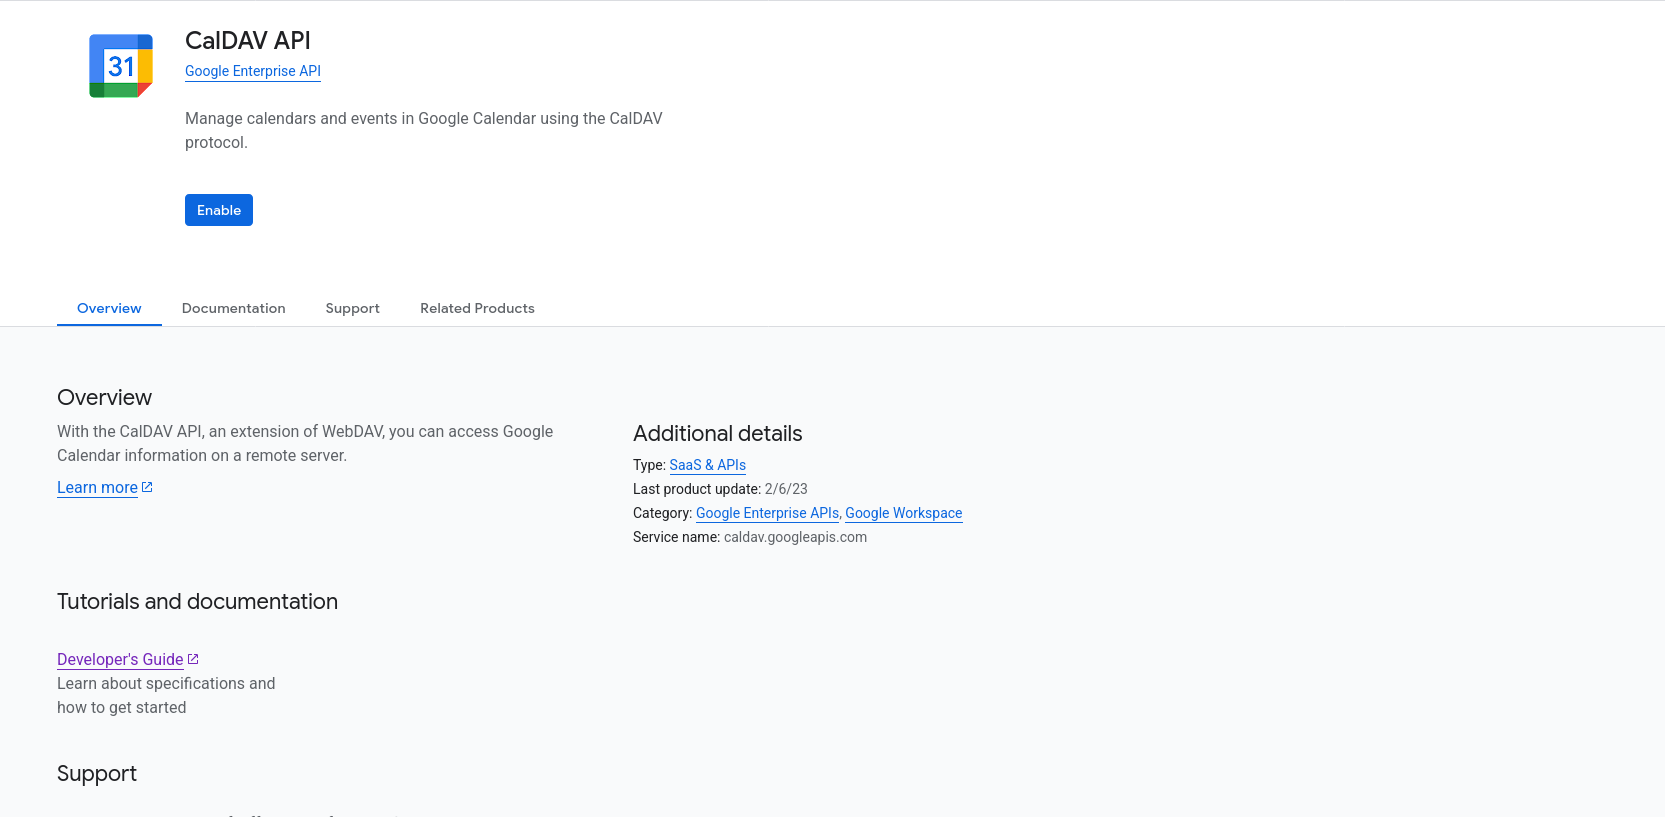Open the Google Enterprise API link
The height and width of the screenshot is (817, 1665).
(x=253, y=71)
